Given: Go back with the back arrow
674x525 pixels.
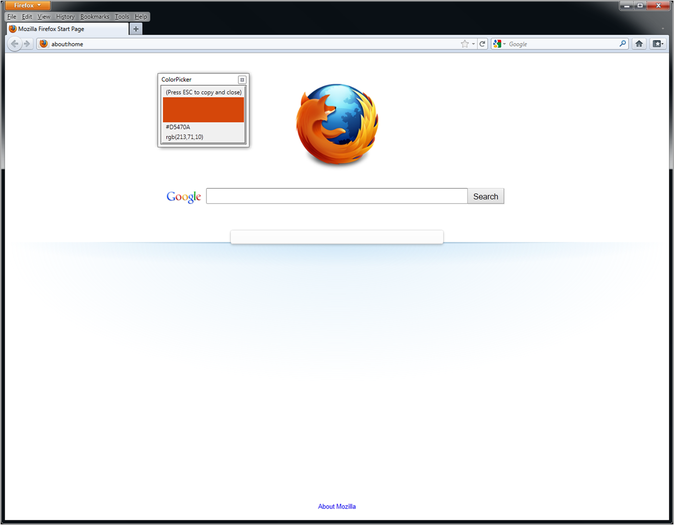Looking at the screenshot, I should point(15,44).
